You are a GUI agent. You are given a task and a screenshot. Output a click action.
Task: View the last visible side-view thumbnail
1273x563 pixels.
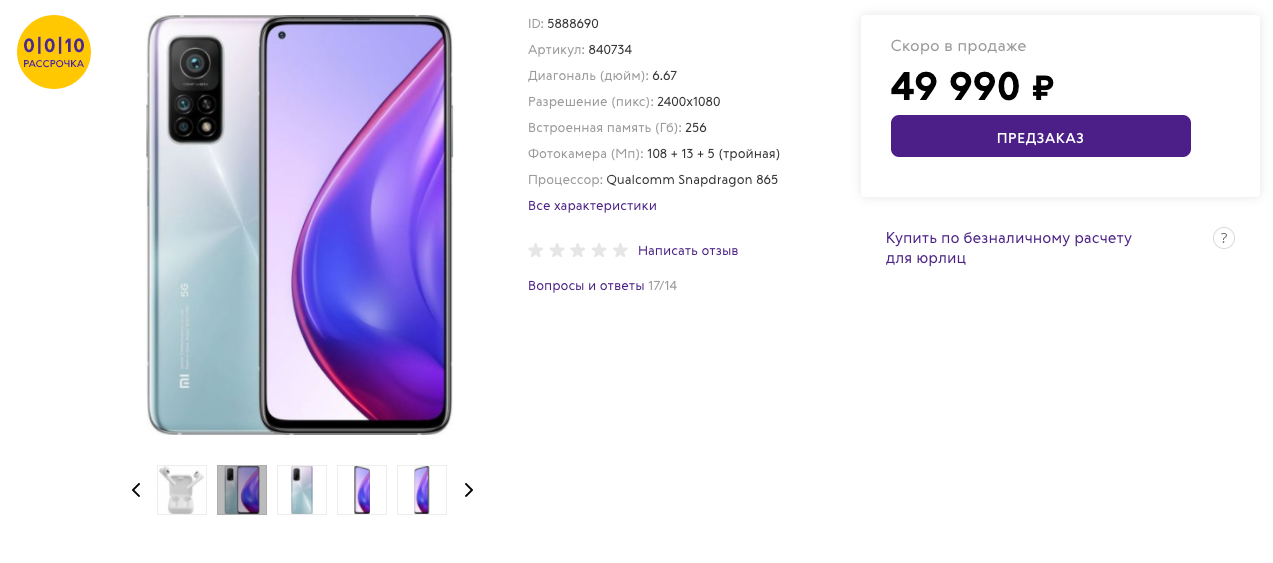click(422, 490)
